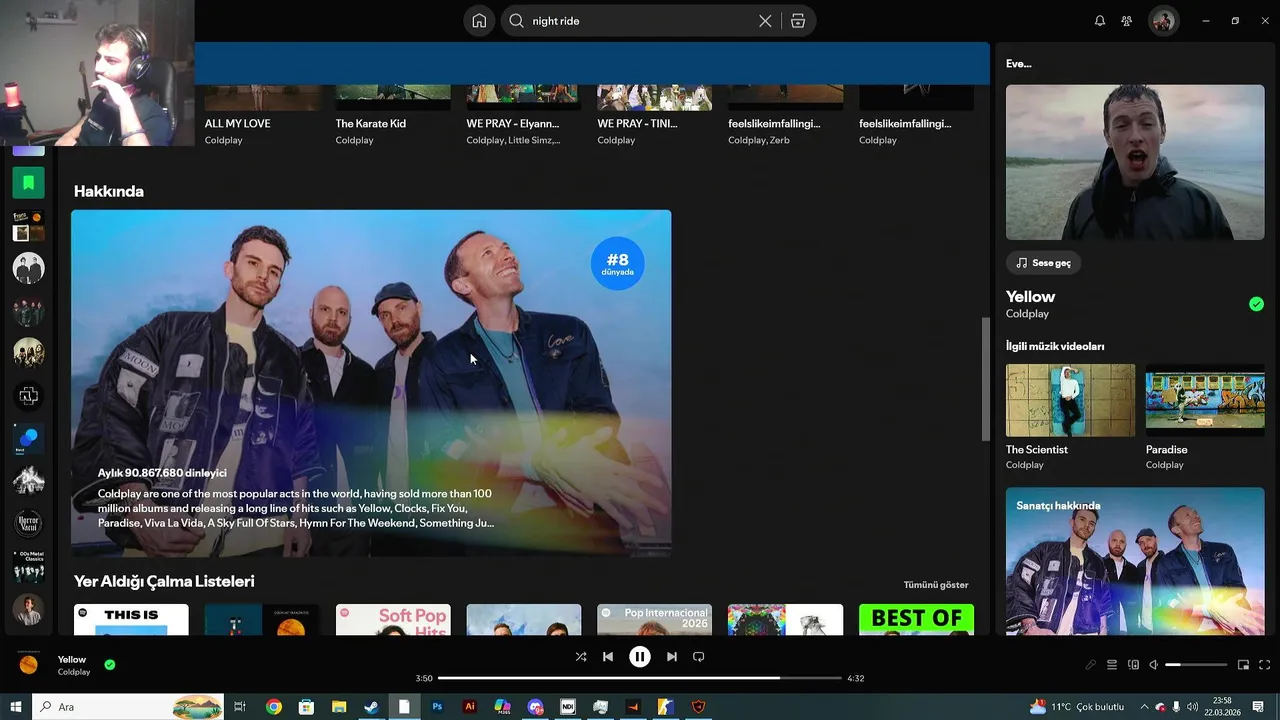Click the Yellow title in Now Playing panel
The width and height of the screenshot is (1280, 720).
click(1030, 297)
